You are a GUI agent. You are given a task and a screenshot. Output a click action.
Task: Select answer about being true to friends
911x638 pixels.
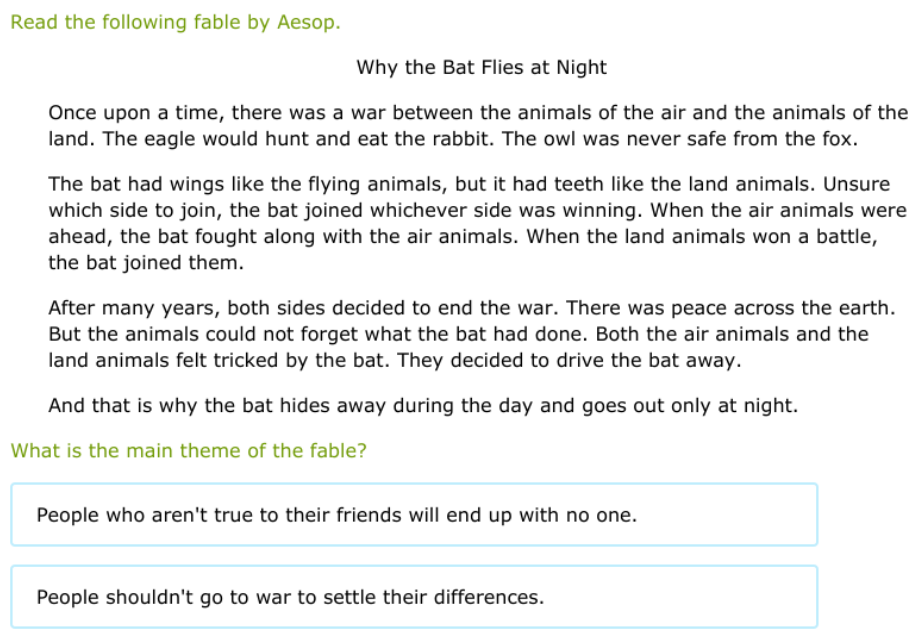[x=336, y=516]
